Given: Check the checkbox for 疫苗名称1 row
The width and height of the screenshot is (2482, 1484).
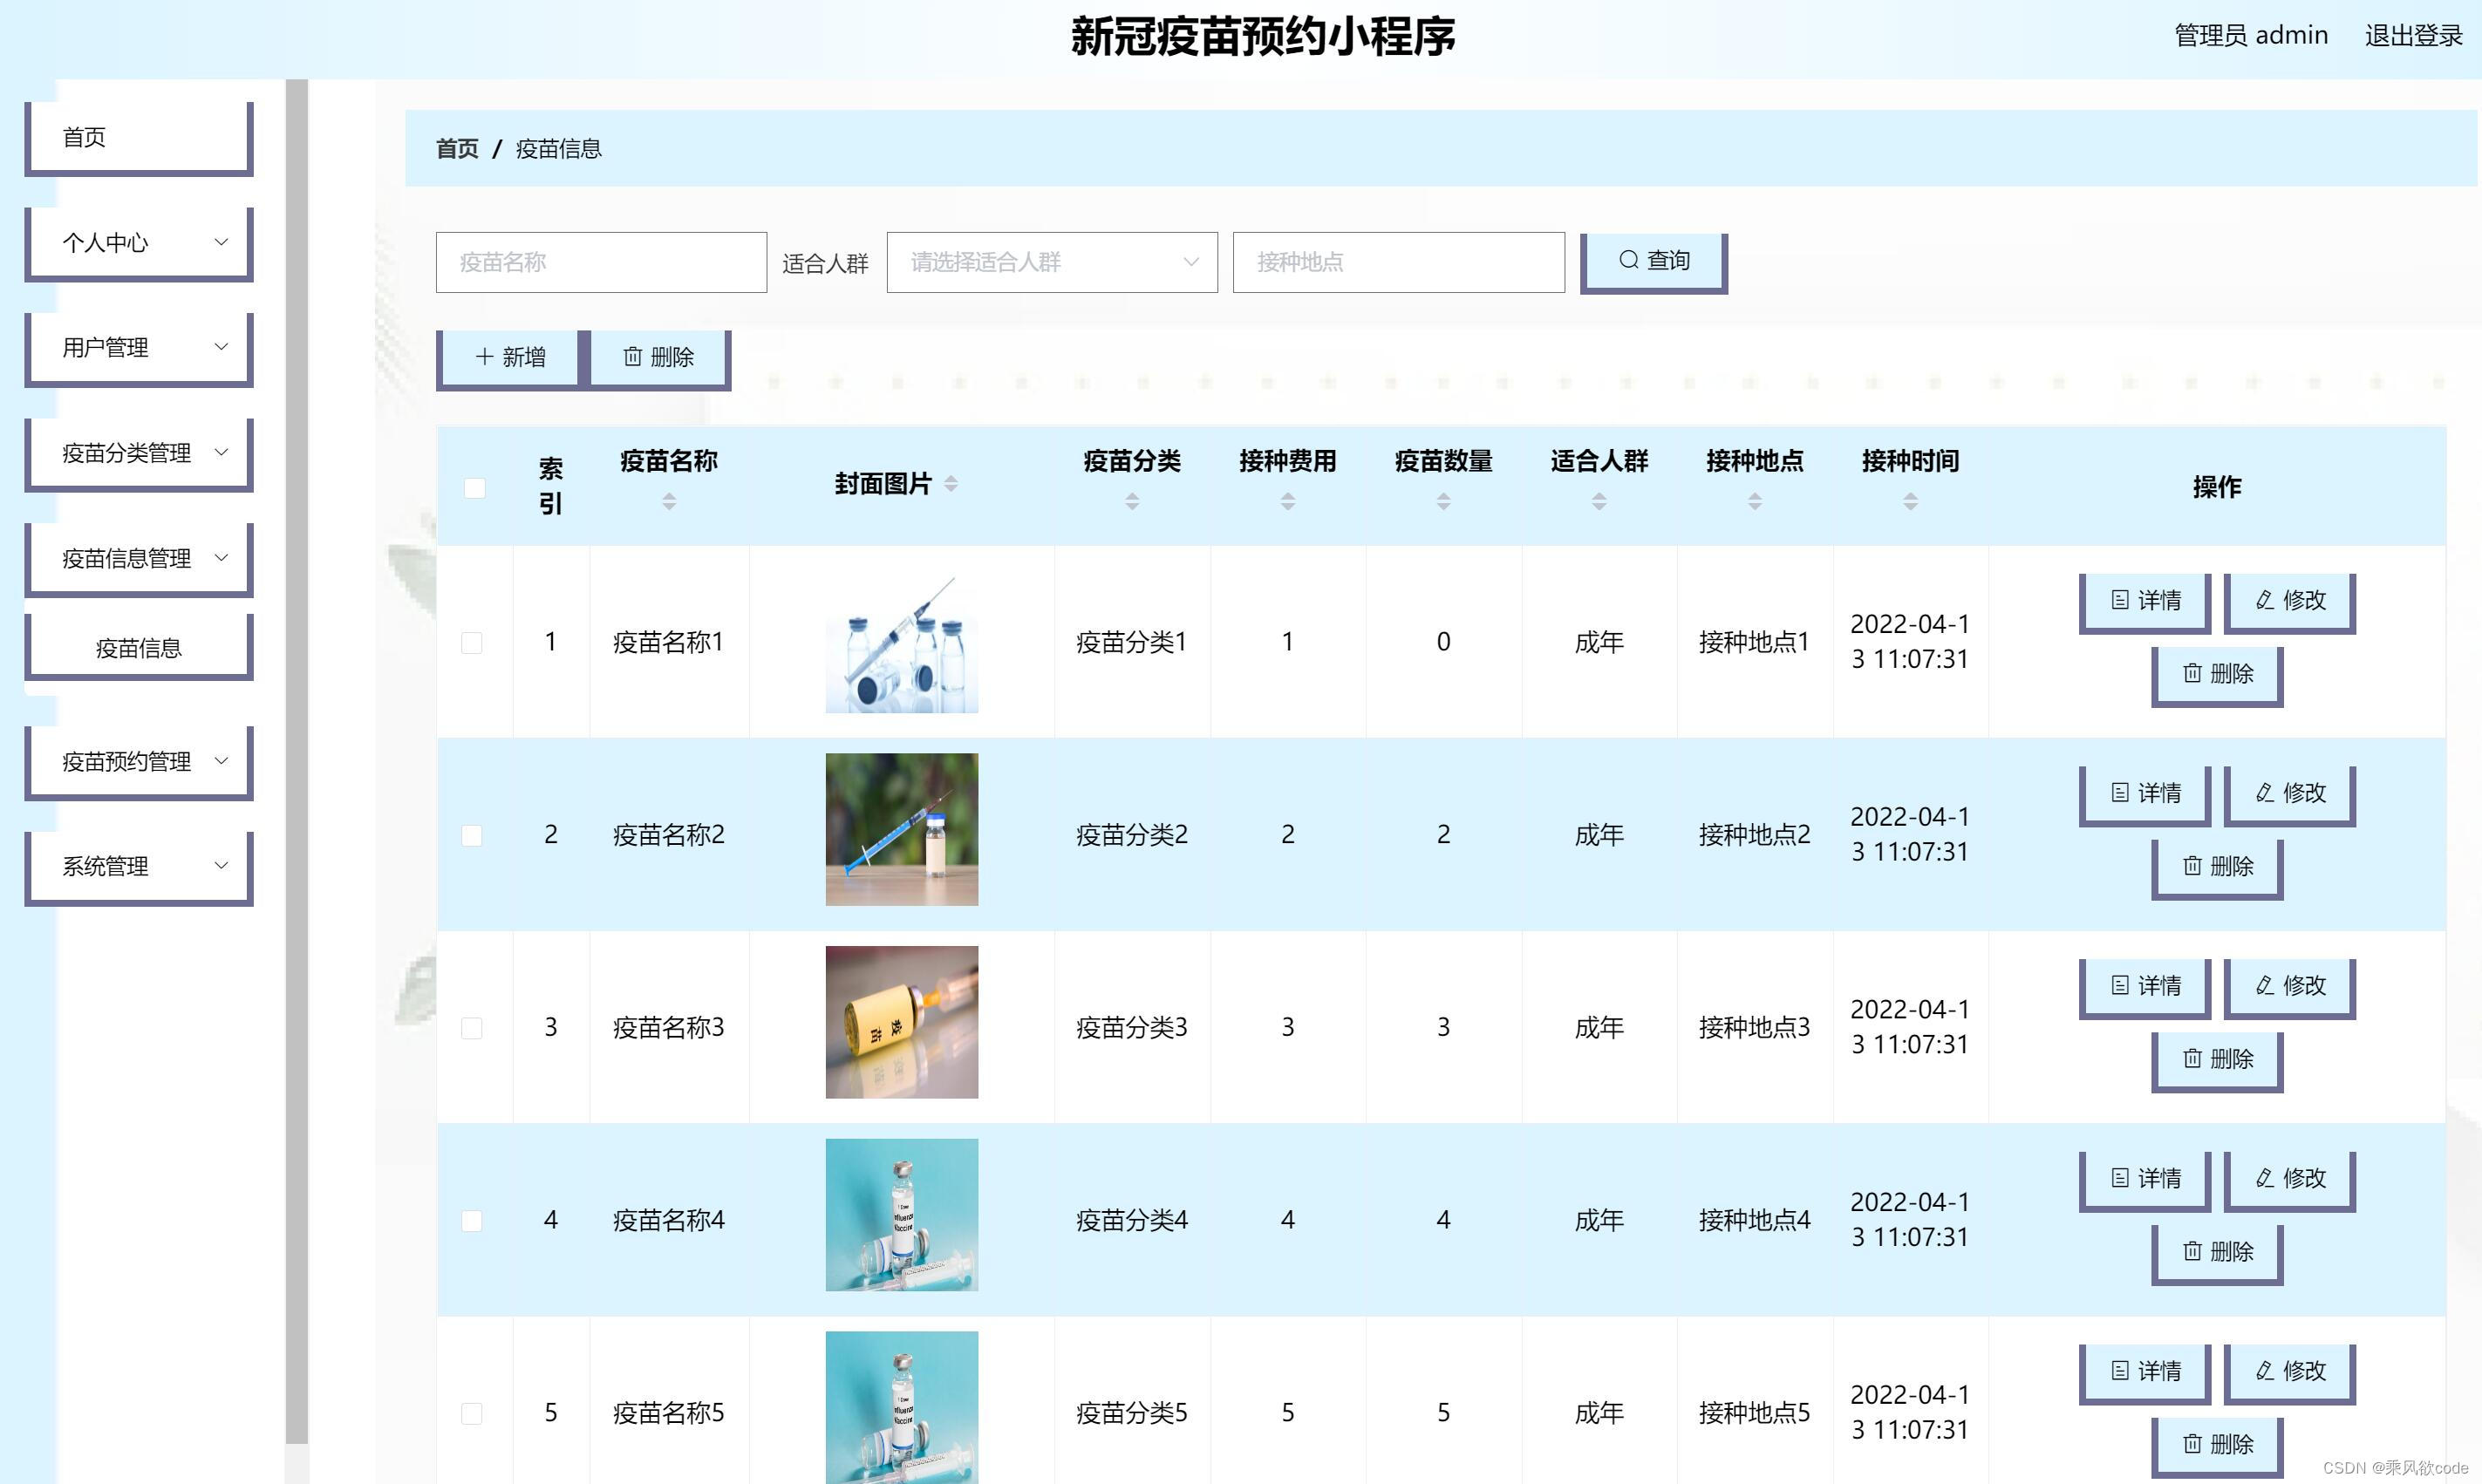Looking at the screenshot, I should coord(473,643).
